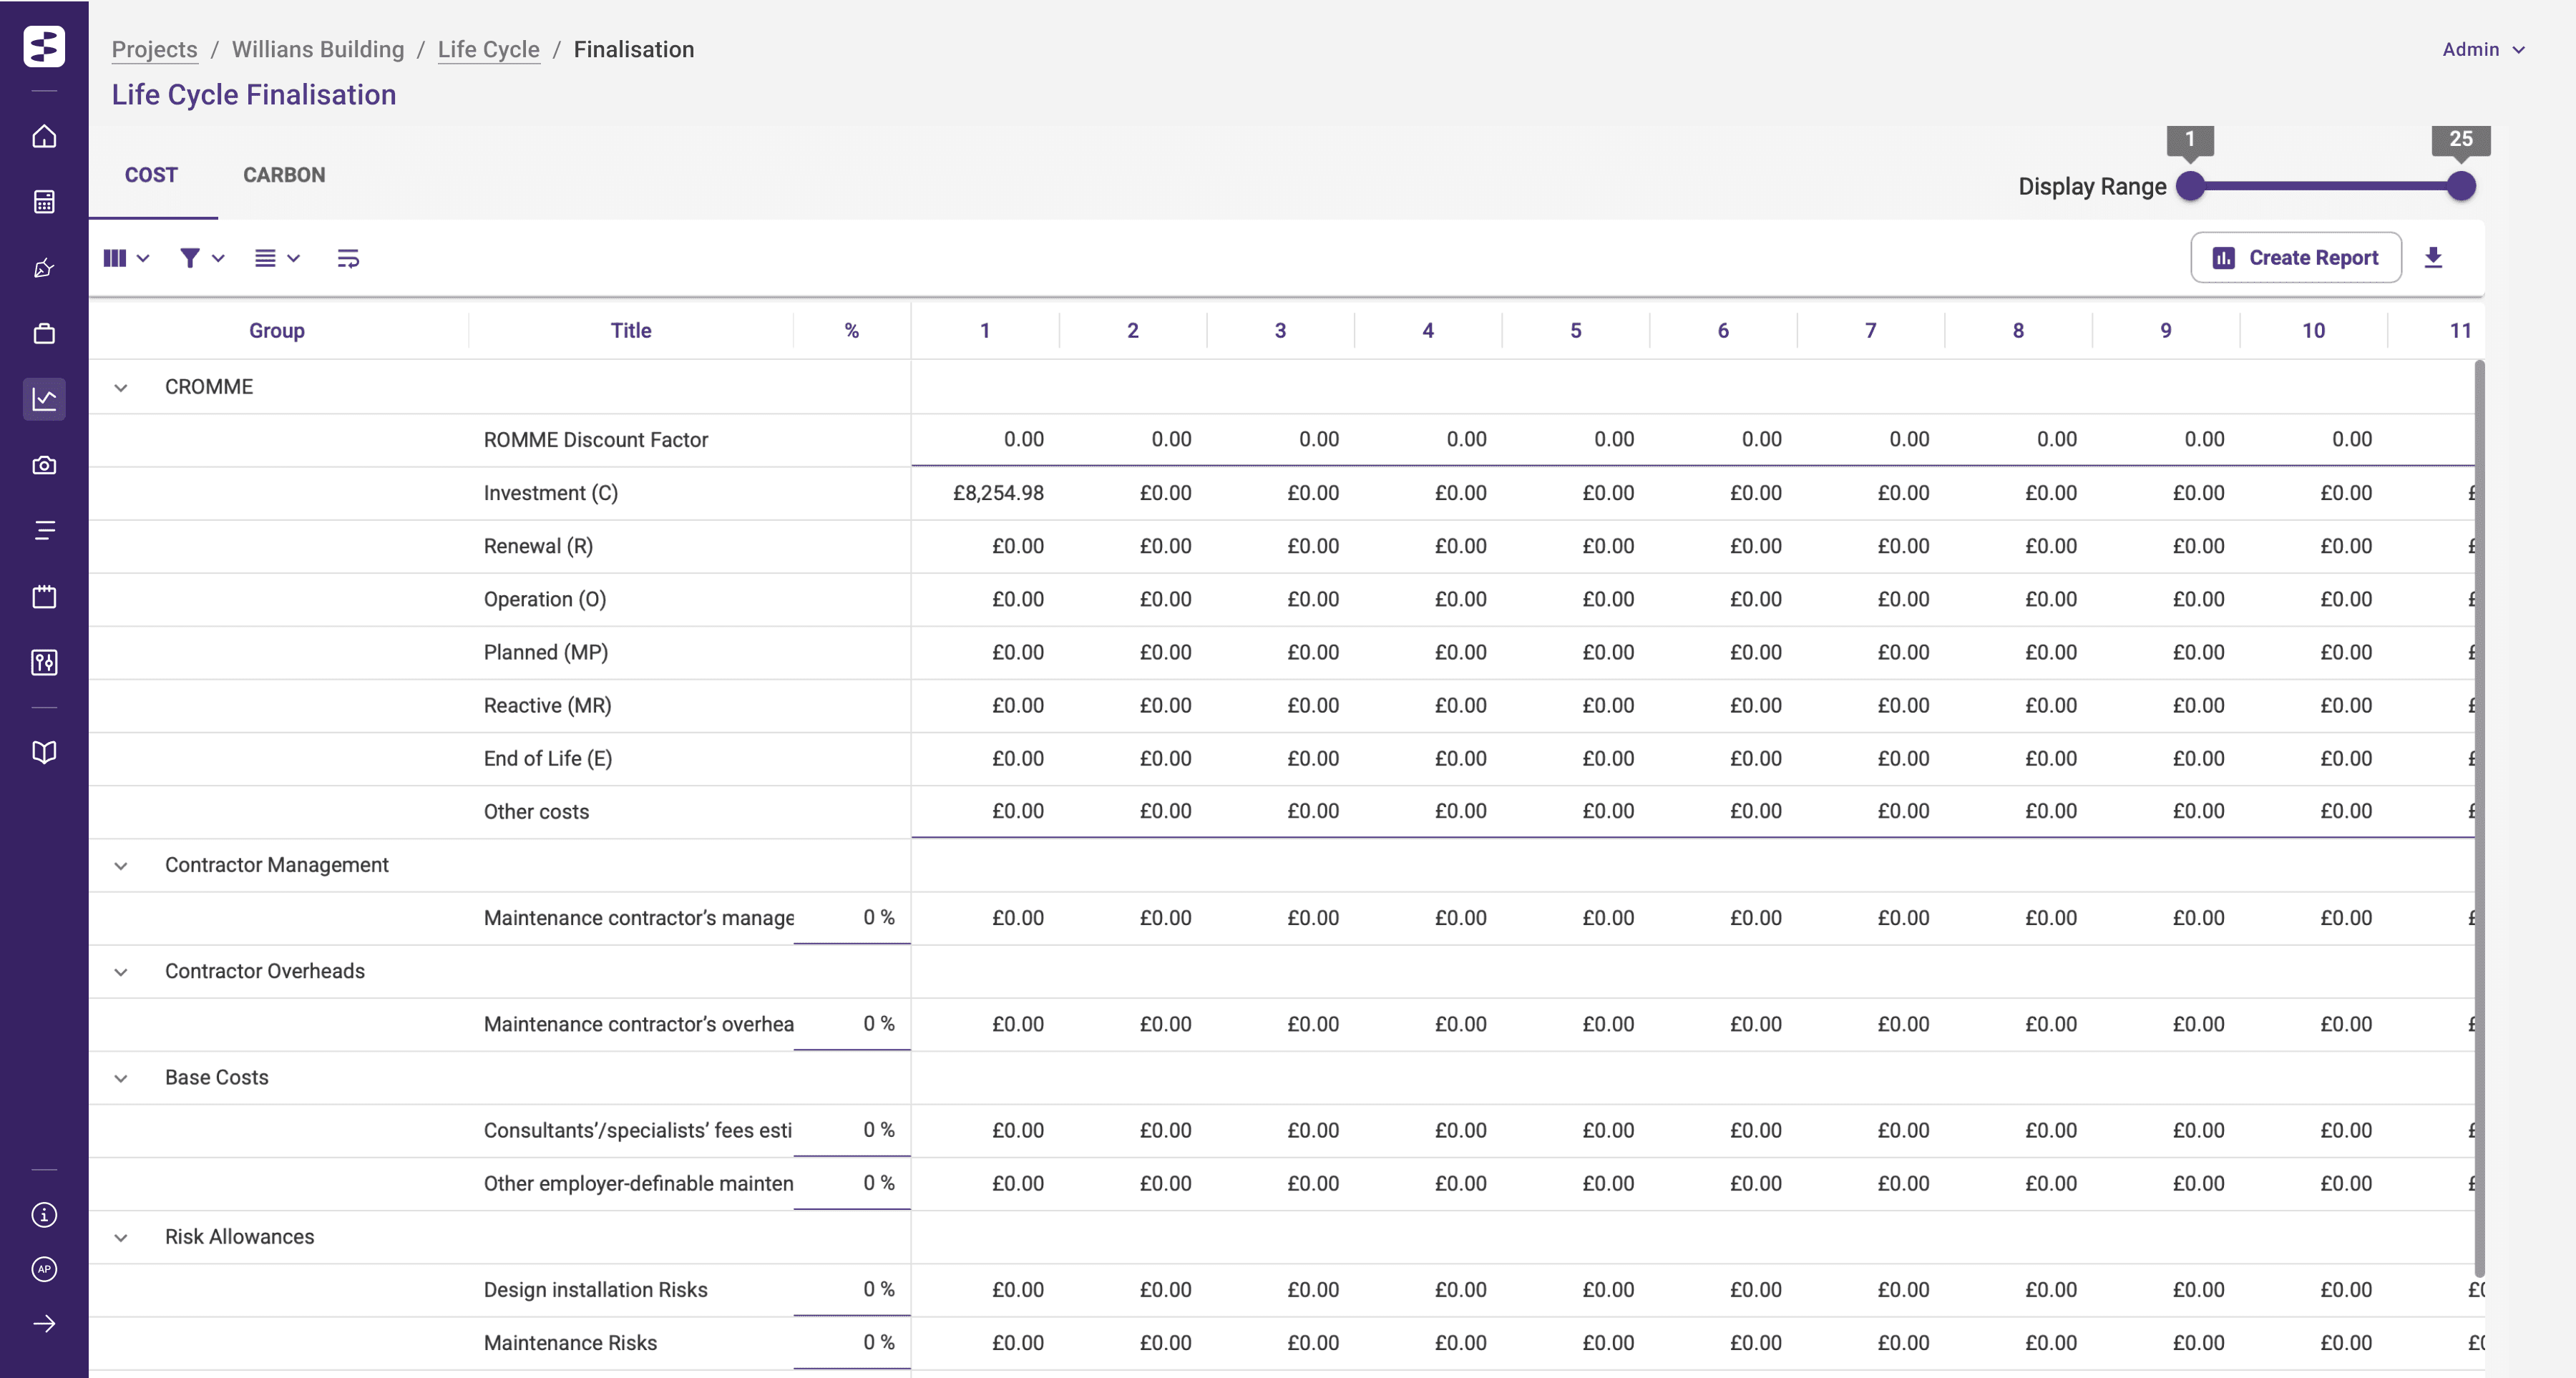Click the Create Report button
The width and height of the screenshot is (2576, 1378).
[2295, 258]
